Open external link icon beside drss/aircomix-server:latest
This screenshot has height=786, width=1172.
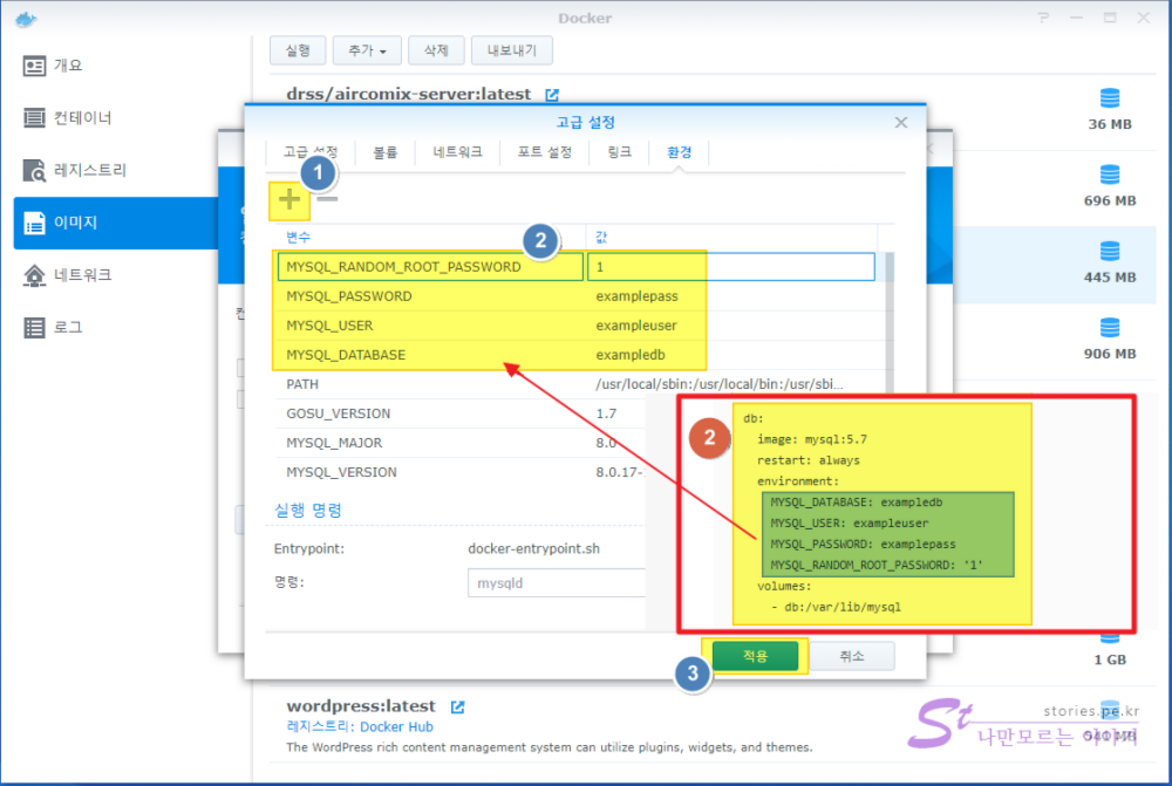click(x=552, y=94)
